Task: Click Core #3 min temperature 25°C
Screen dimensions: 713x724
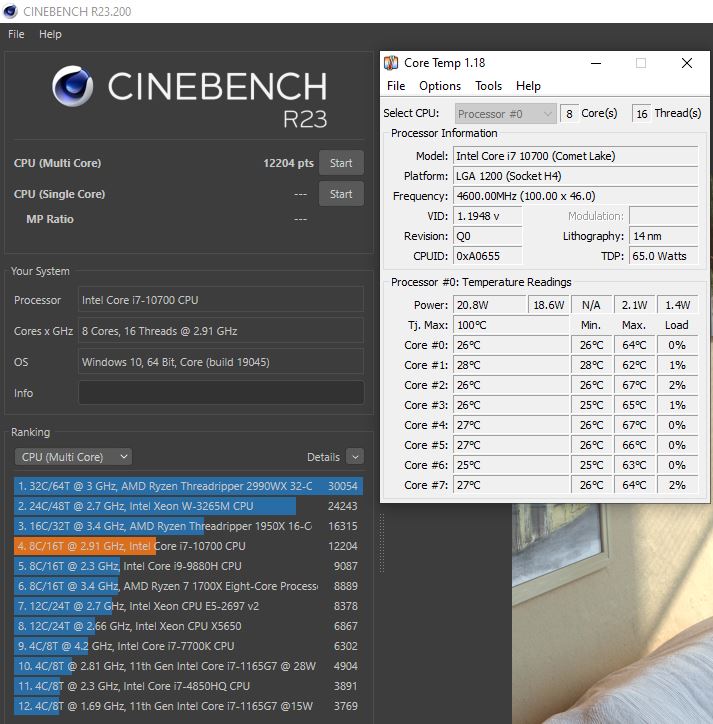Action: click(x=592, y=405)
